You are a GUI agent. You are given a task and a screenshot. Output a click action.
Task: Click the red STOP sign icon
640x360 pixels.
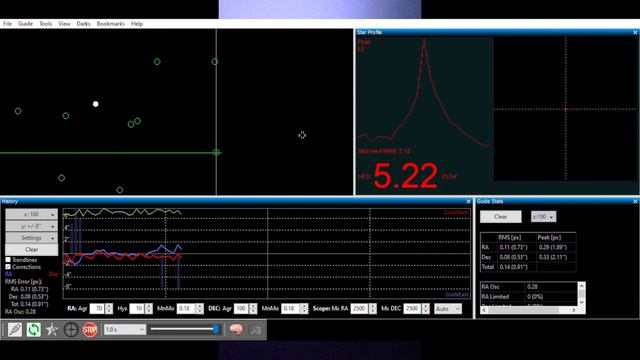(x=89, y=329)
